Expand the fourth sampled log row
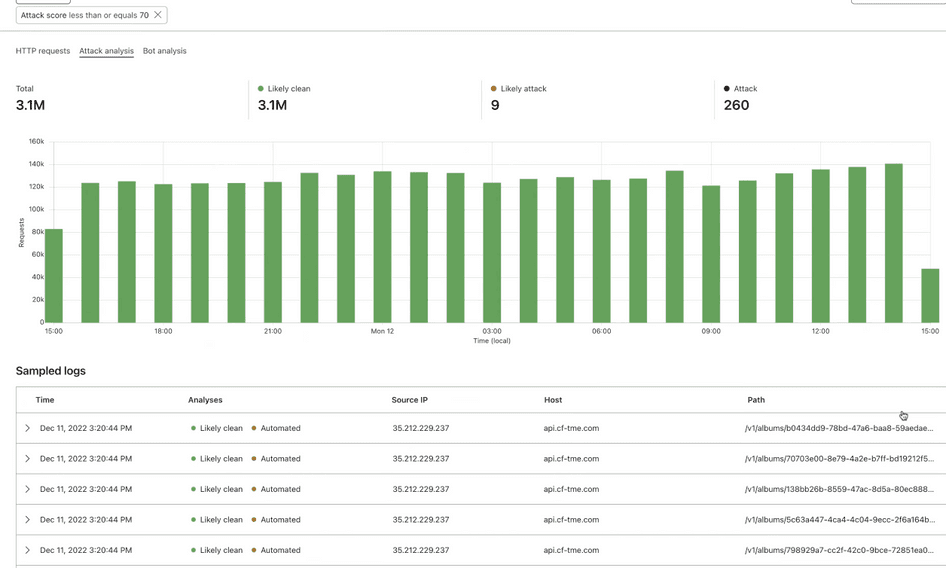Viewport: 946px width, 568px height. [x=27, y=520]
